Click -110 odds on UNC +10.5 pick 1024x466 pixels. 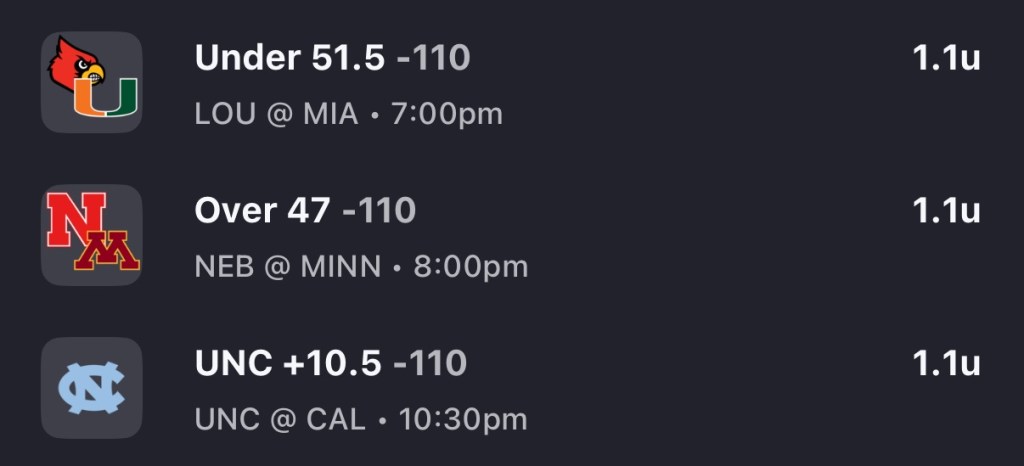(x=431, y=363)
